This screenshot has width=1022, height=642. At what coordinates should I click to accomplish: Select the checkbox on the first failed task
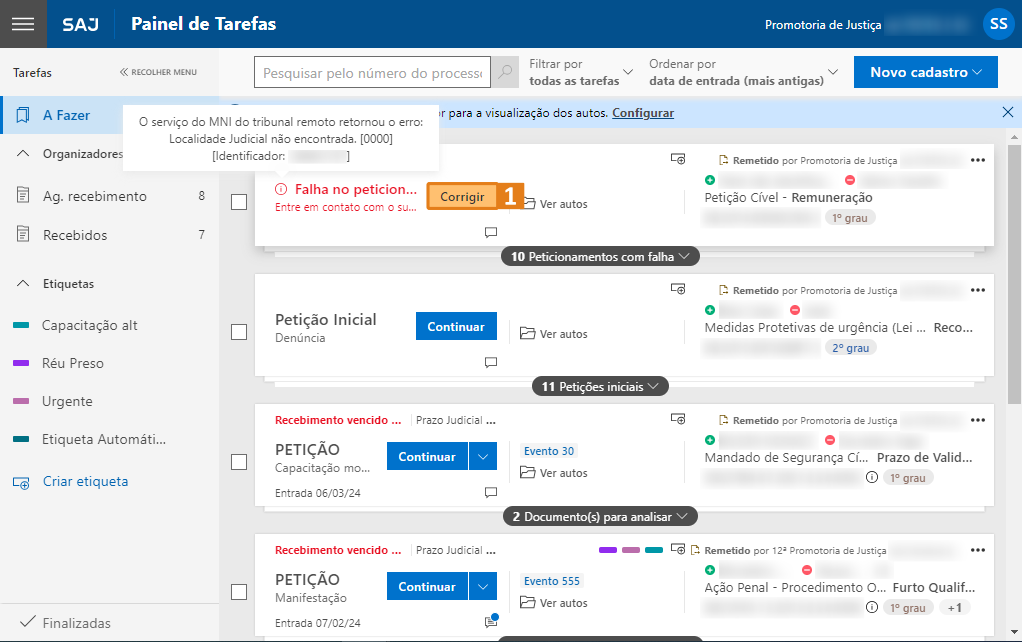(239, 201)
